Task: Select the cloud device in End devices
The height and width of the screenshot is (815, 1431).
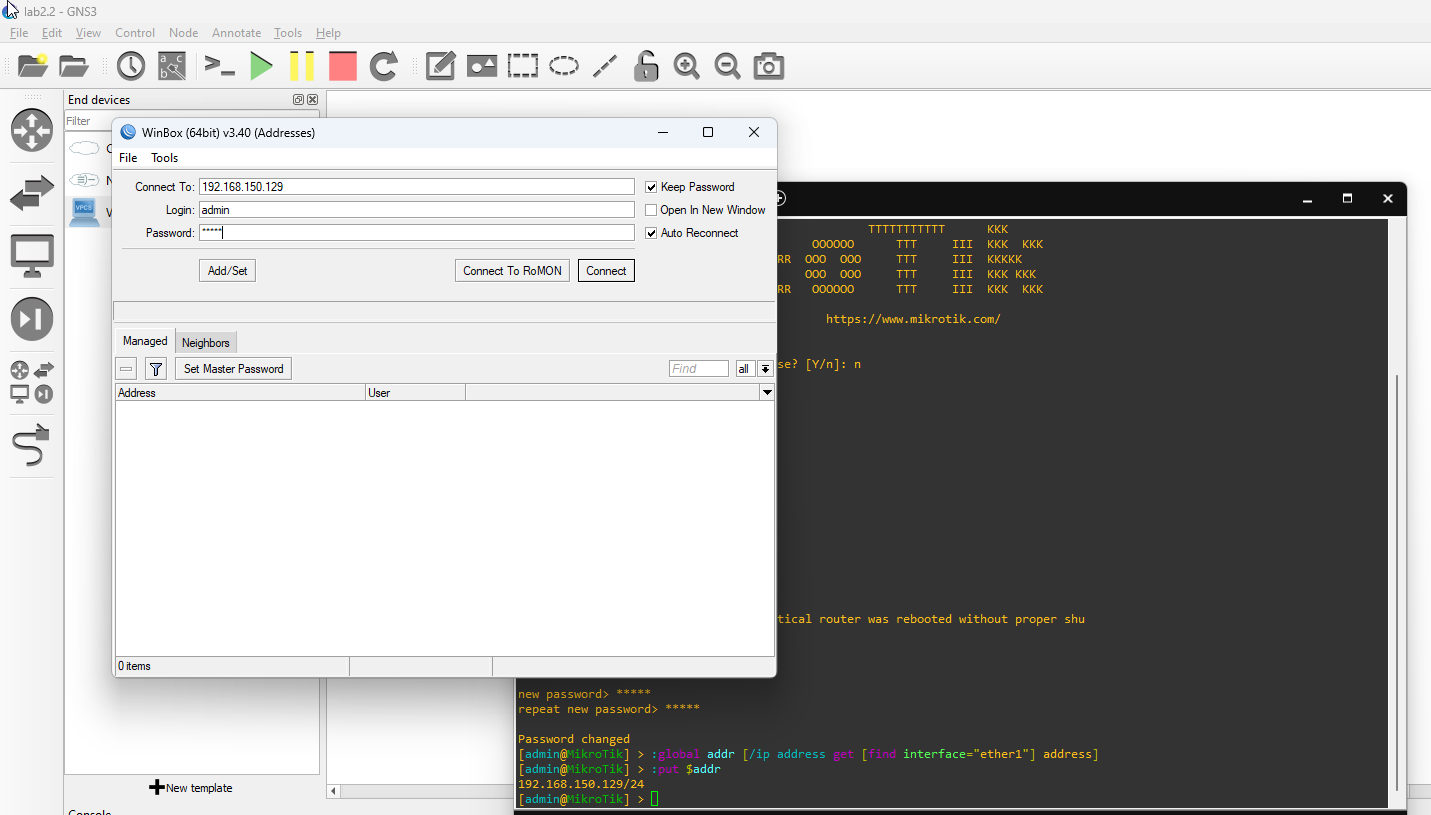Action: coord(84,149)
